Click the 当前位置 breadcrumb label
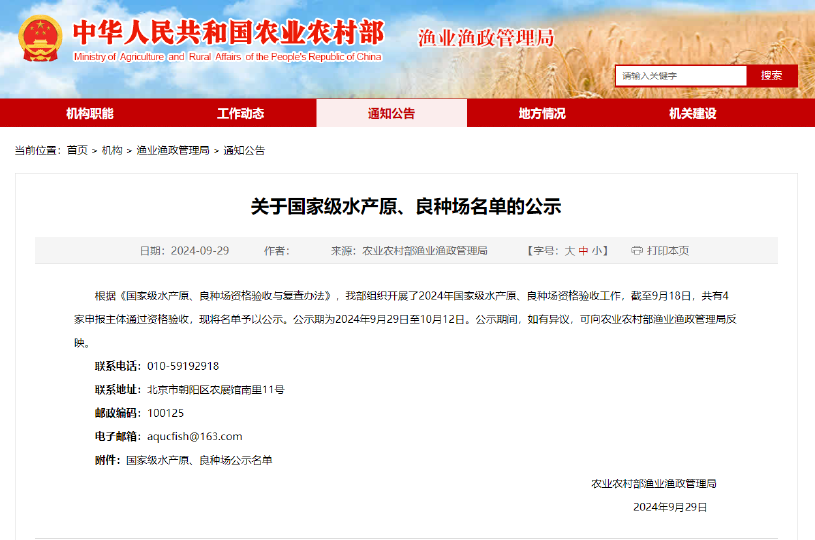Viewport: 815px width, 540px height. click(x=38, y=150)
